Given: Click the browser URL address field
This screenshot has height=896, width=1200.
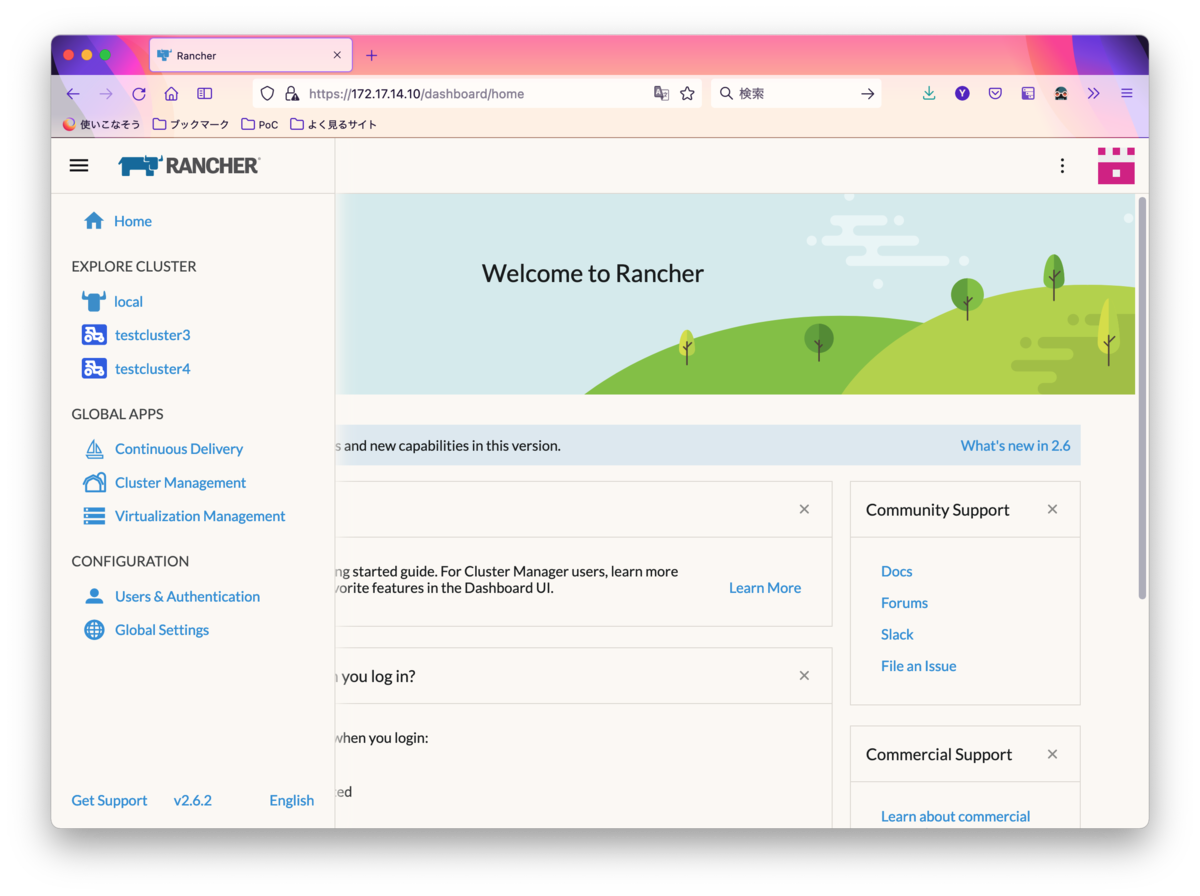Looking at the screenshot, I should point(476,94).
